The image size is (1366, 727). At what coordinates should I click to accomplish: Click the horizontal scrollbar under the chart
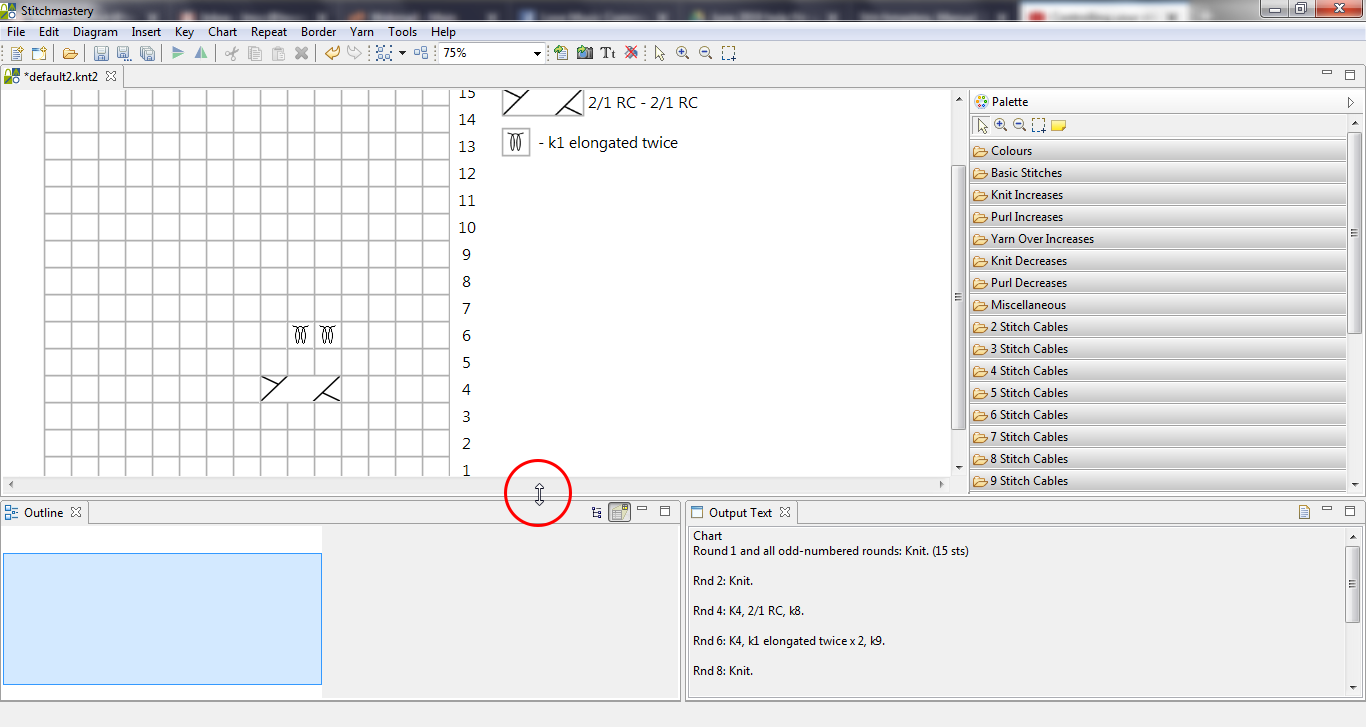475,484
